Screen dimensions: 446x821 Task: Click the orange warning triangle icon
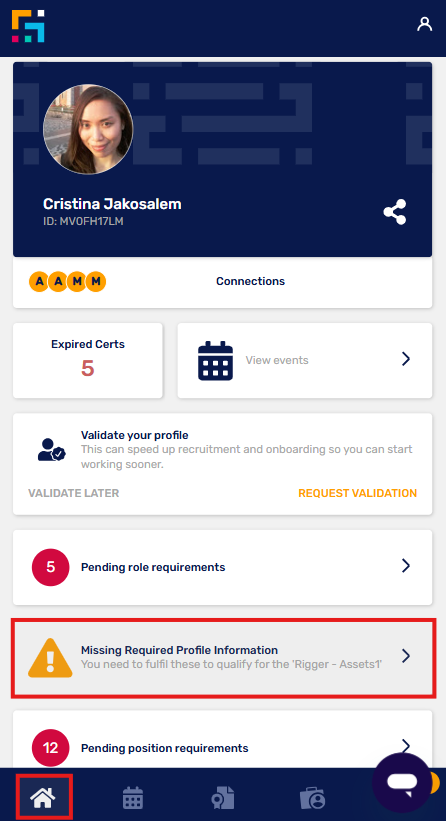click(x=50, y=658)
